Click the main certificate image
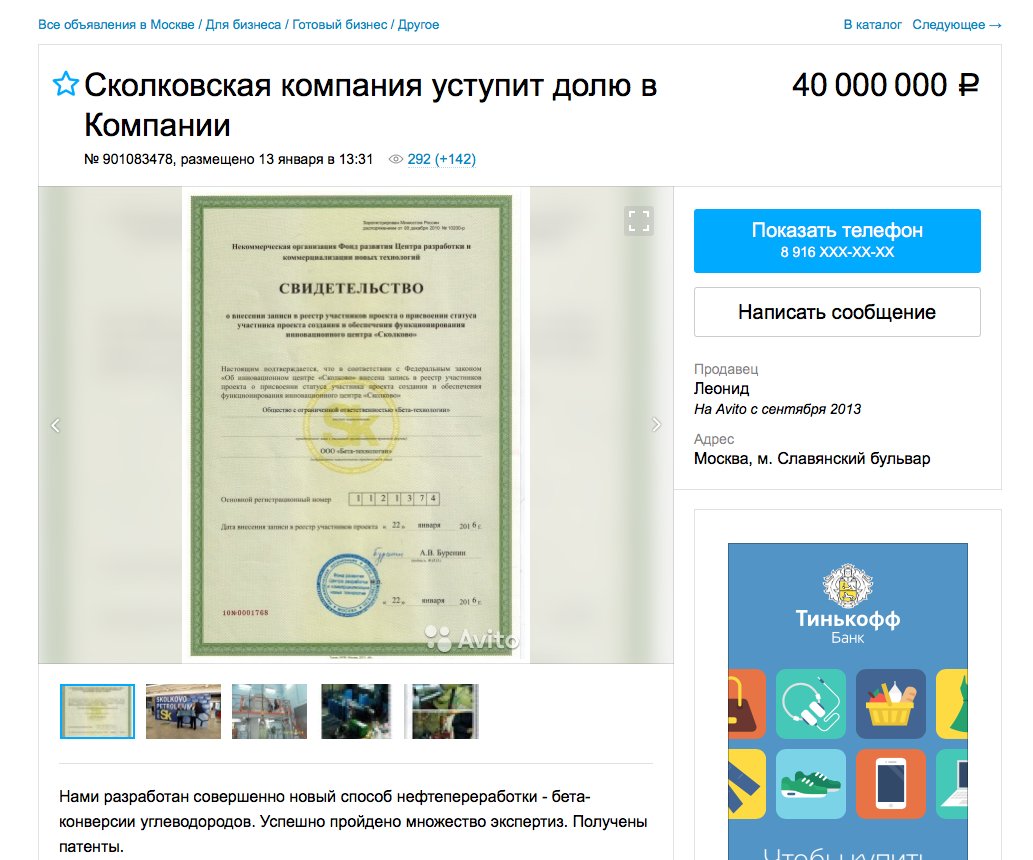This screenshot has height=860, width=1033. point(356,425)
